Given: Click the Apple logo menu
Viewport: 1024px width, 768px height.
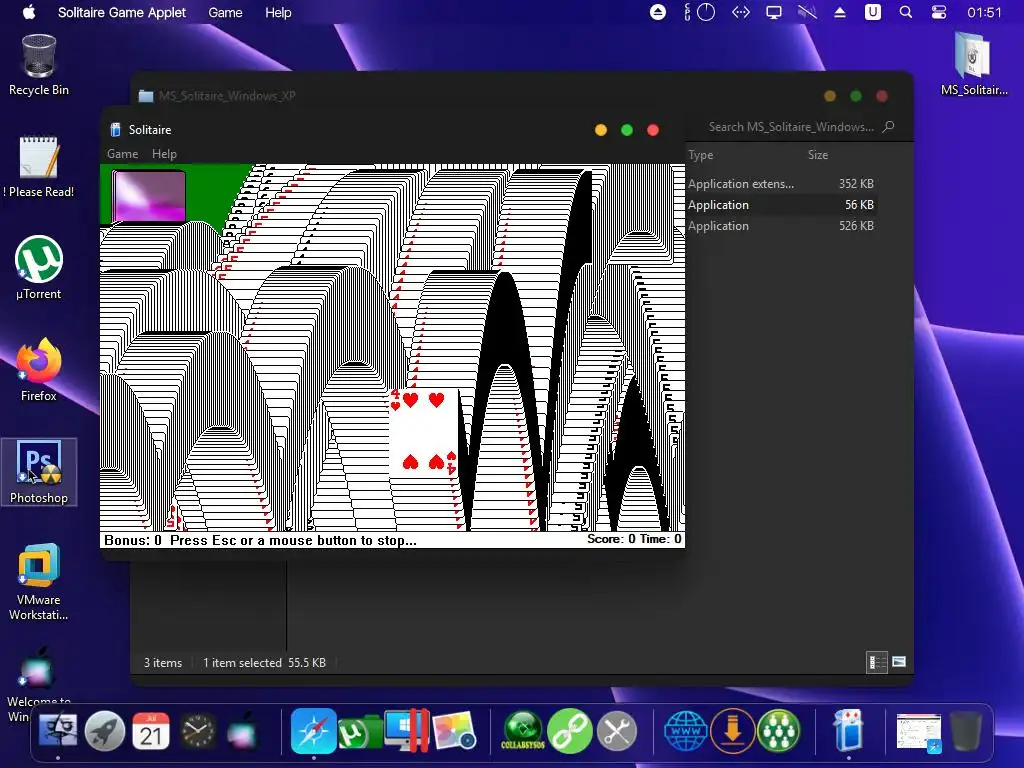Looking at the screenshot, I should [x=29, y=12].
